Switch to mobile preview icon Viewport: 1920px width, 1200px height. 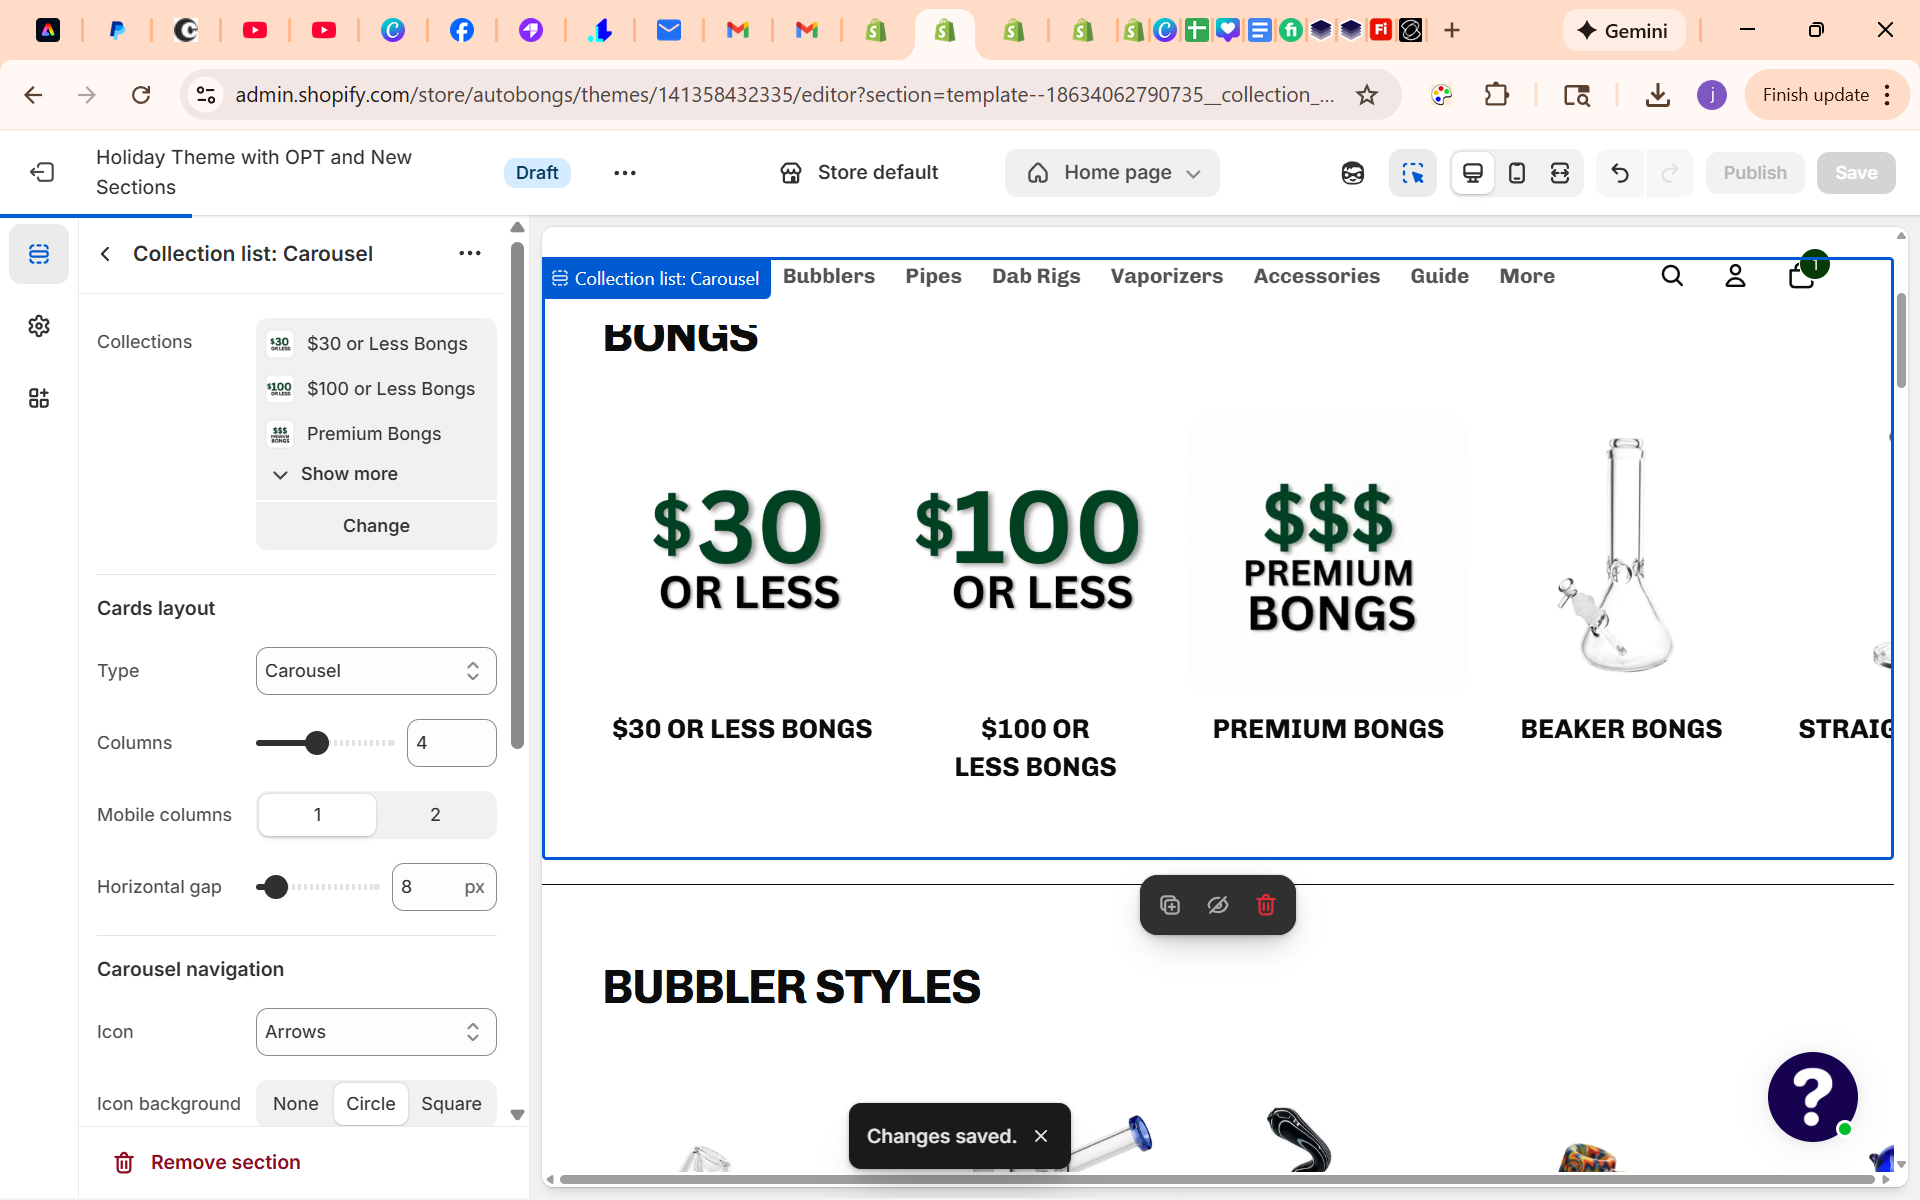coord(1516,173)
